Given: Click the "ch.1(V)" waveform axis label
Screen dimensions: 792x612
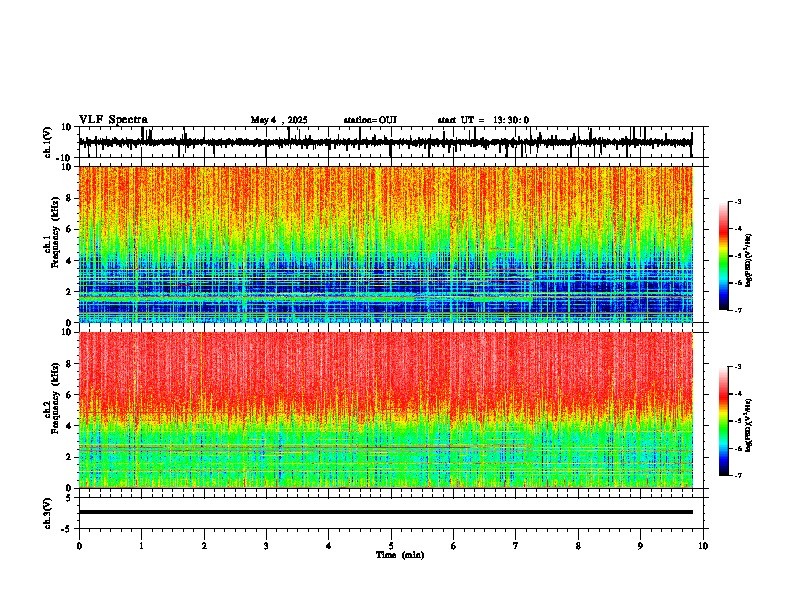Looking at the screenshot, I should pyautogui.click(x=48, y=142).
